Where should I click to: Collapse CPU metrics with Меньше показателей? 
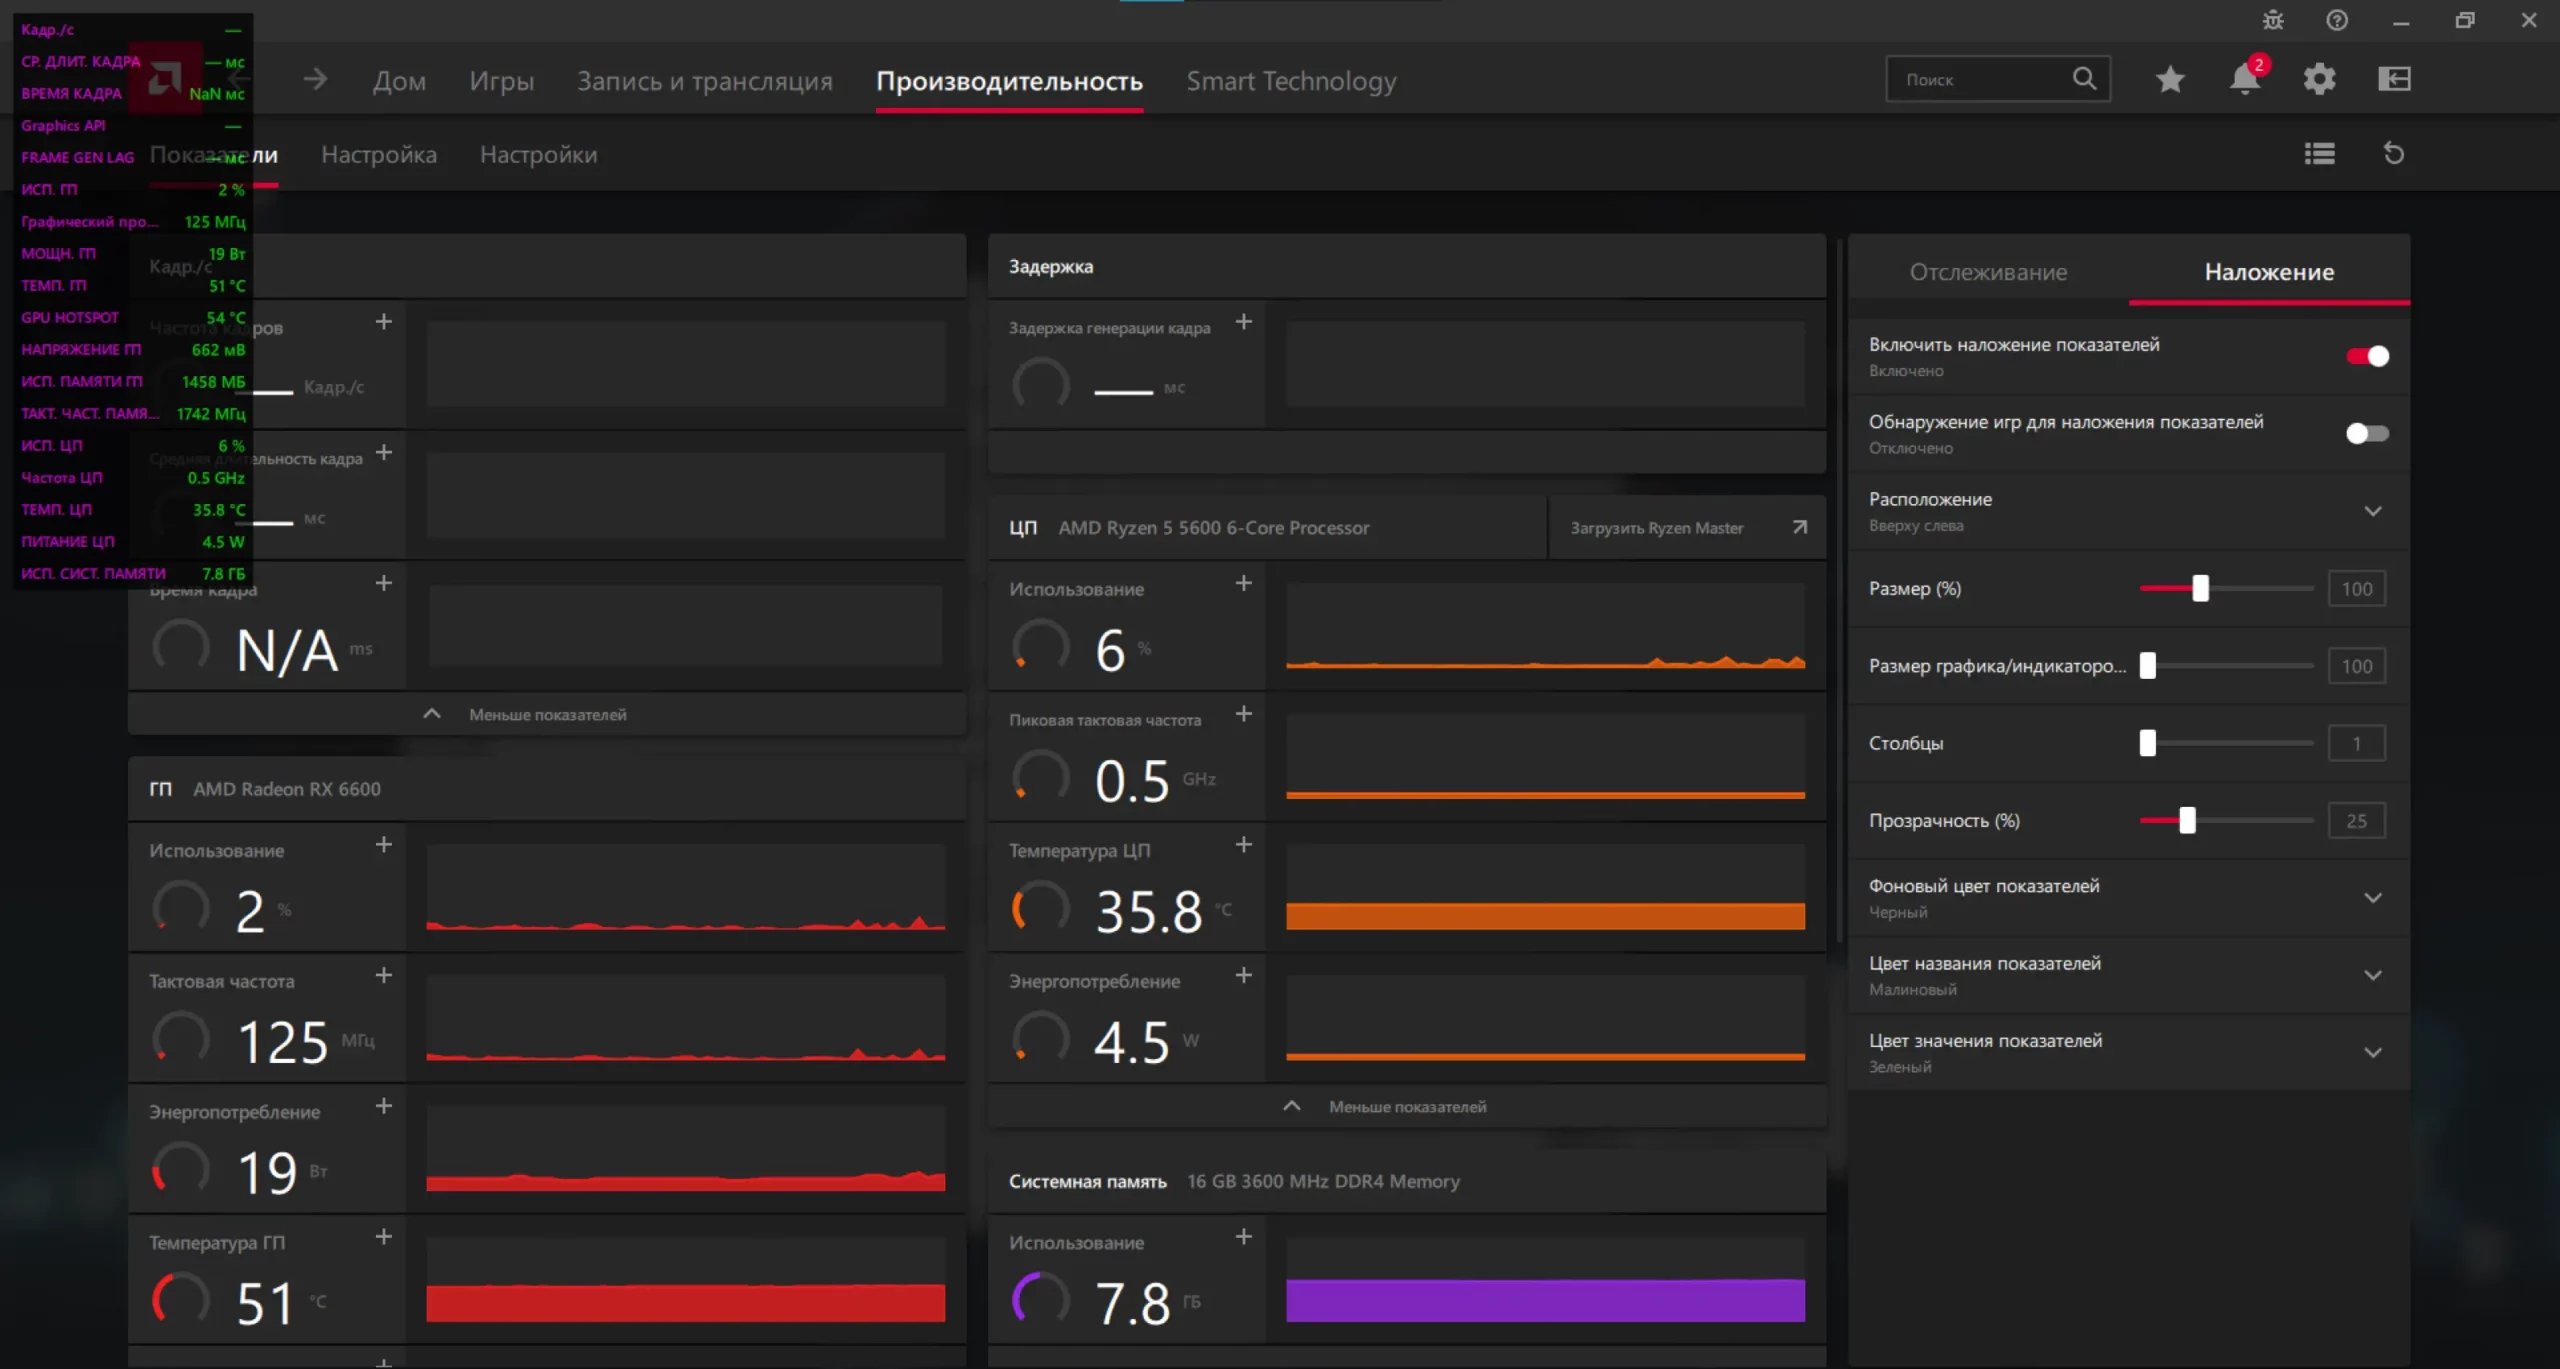pyautogui.click(x=1406, y=1107)
